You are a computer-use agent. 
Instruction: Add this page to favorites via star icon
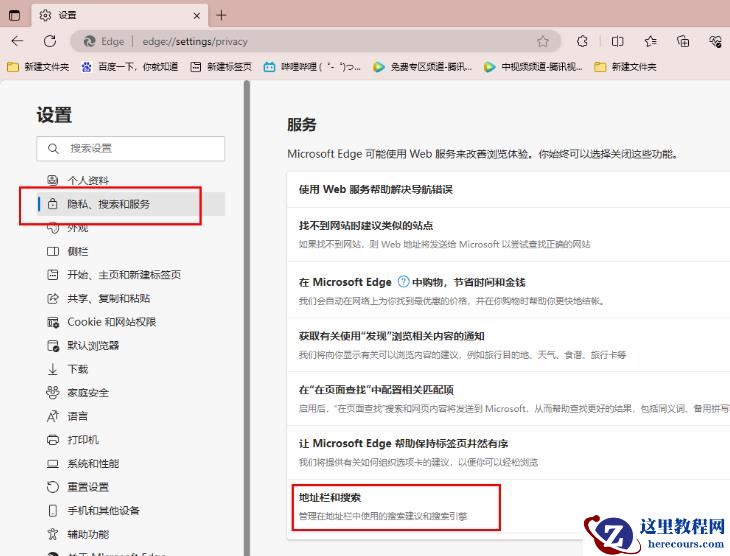point(543,41)
